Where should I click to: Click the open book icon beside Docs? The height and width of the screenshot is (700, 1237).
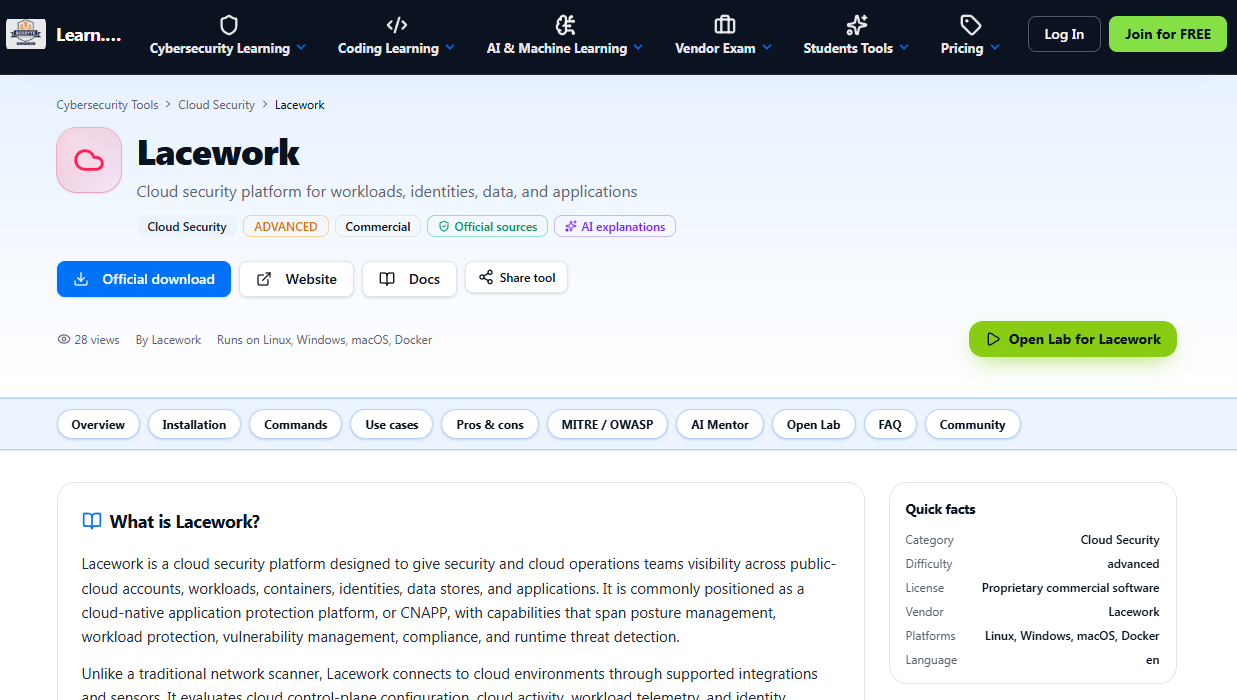click(x=387, y=279)
